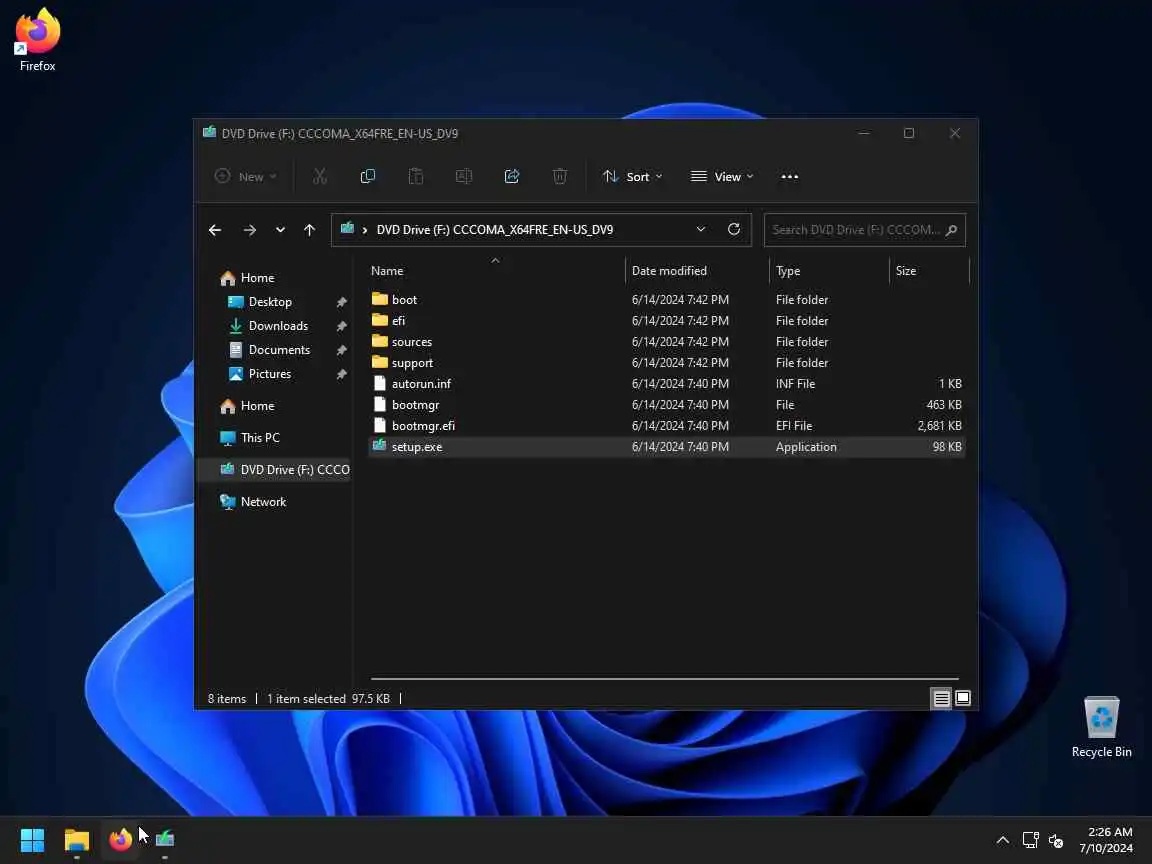Launch Firefox from the taskbar
Viewport: 1152px width, 864px height.
[120, 840]
